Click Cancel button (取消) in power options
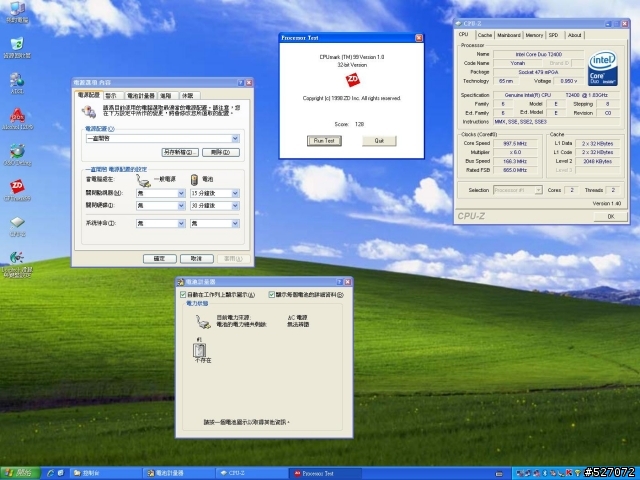The height and width of the screenshot is (480, 640). [197, 259]
